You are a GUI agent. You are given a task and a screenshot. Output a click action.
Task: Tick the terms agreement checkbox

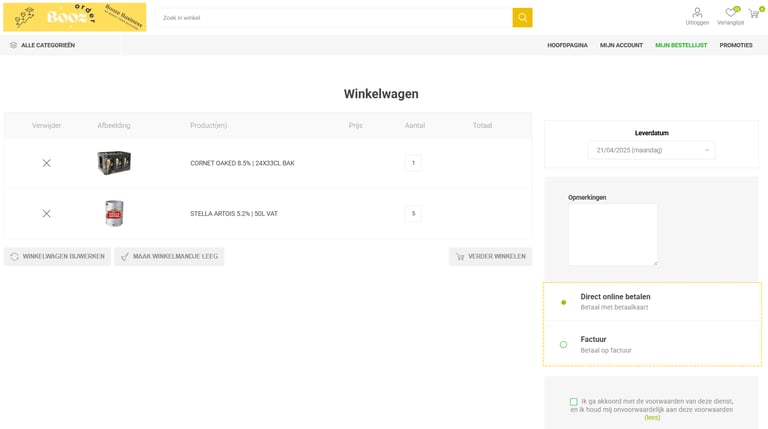pyautogui.click(x=574, y=402)
